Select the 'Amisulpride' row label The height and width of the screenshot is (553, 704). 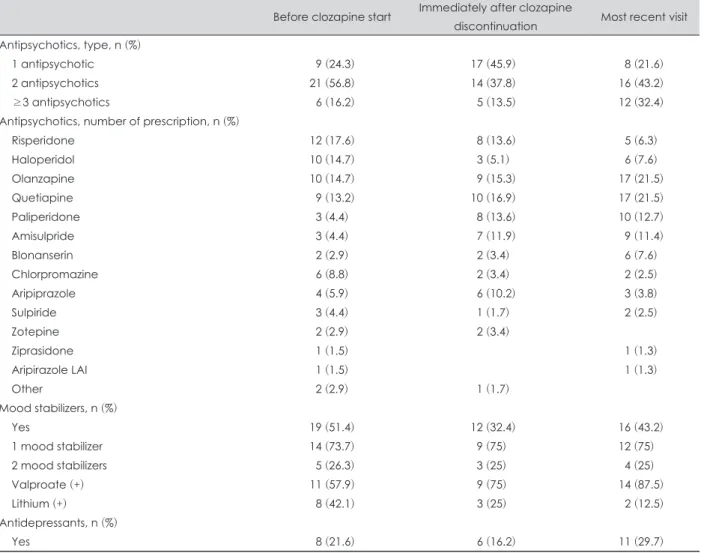click(43, 236)
